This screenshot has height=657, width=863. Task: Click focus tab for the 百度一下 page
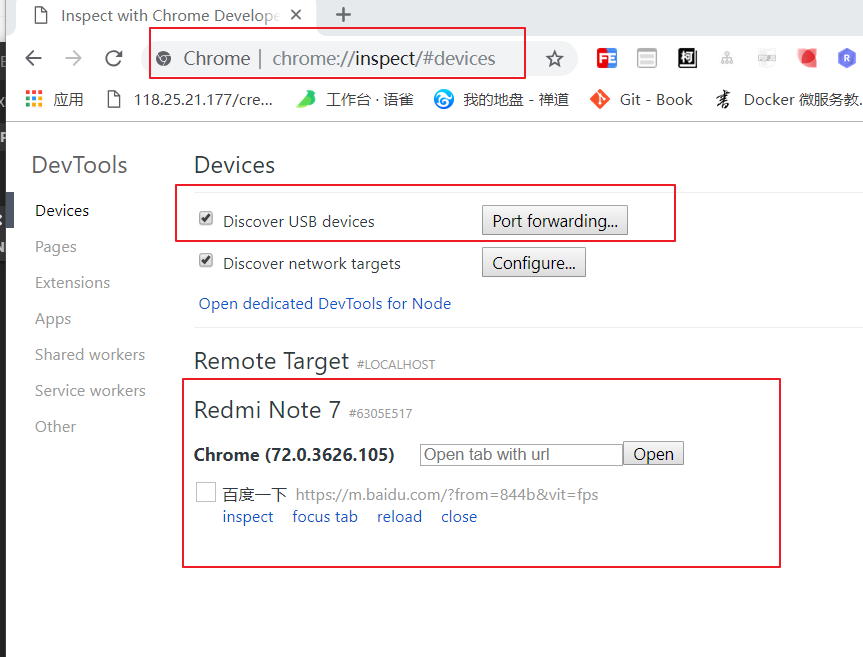coord(325,517)
